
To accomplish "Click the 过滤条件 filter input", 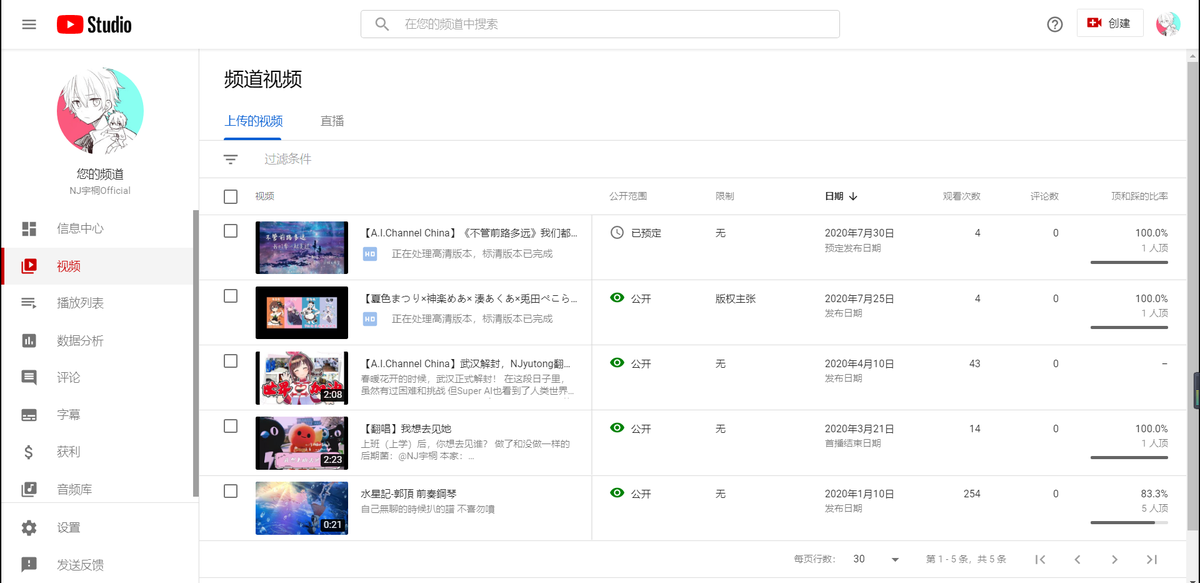I will pos(288,159).
